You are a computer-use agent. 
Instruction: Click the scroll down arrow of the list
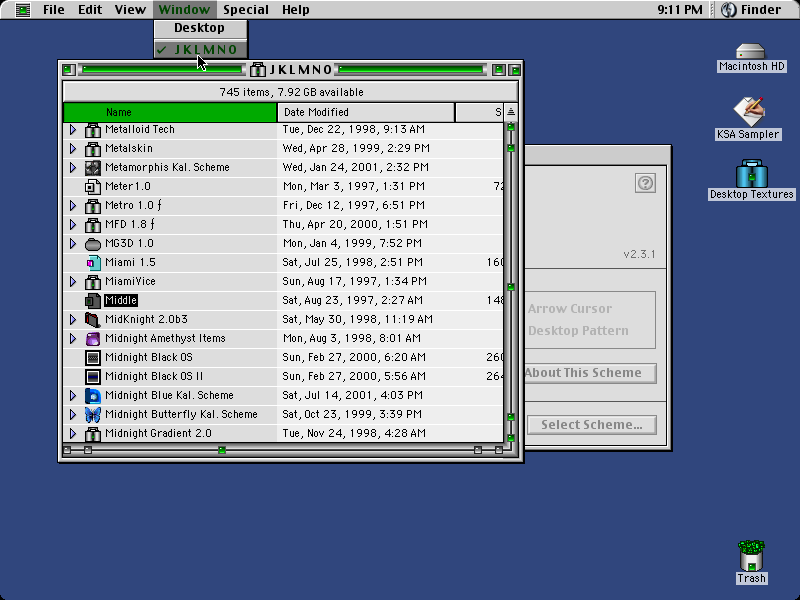tap(511, 438)
